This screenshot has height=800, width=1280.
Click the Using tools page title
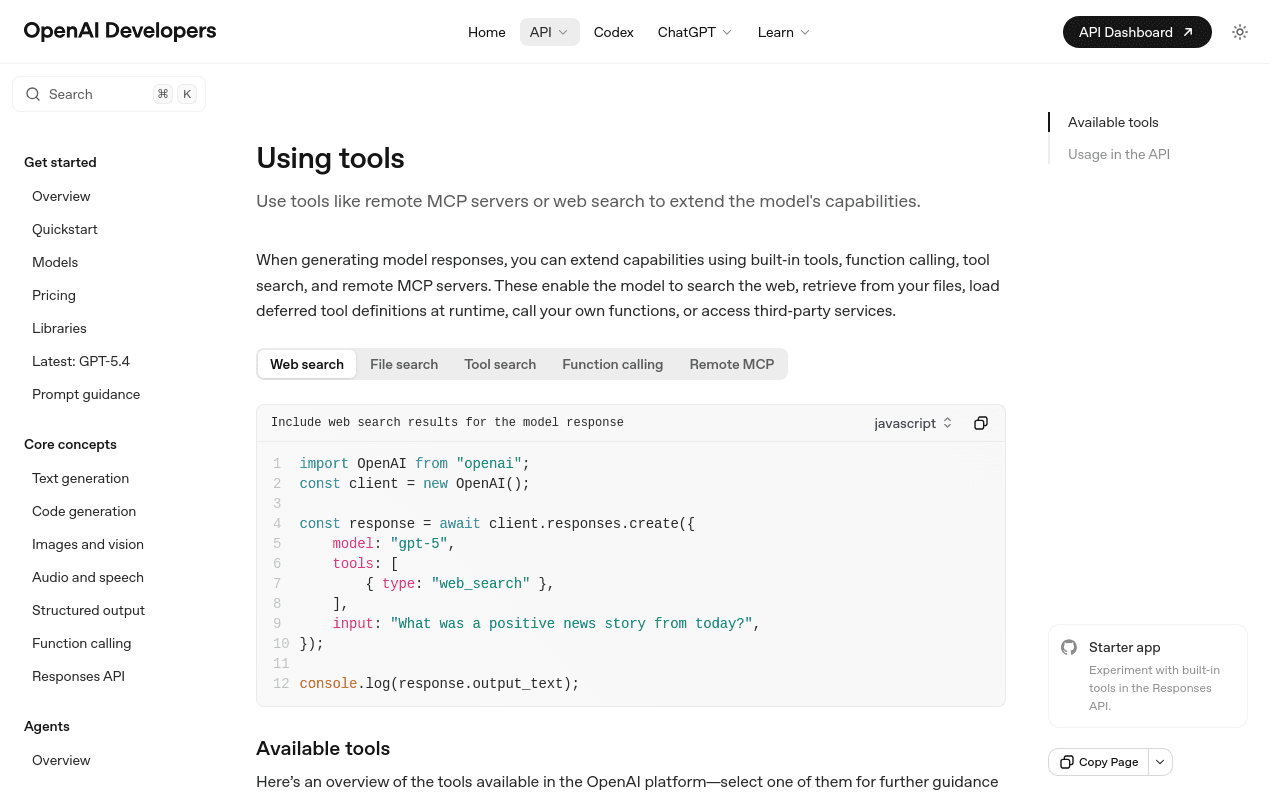coord(330,158)
